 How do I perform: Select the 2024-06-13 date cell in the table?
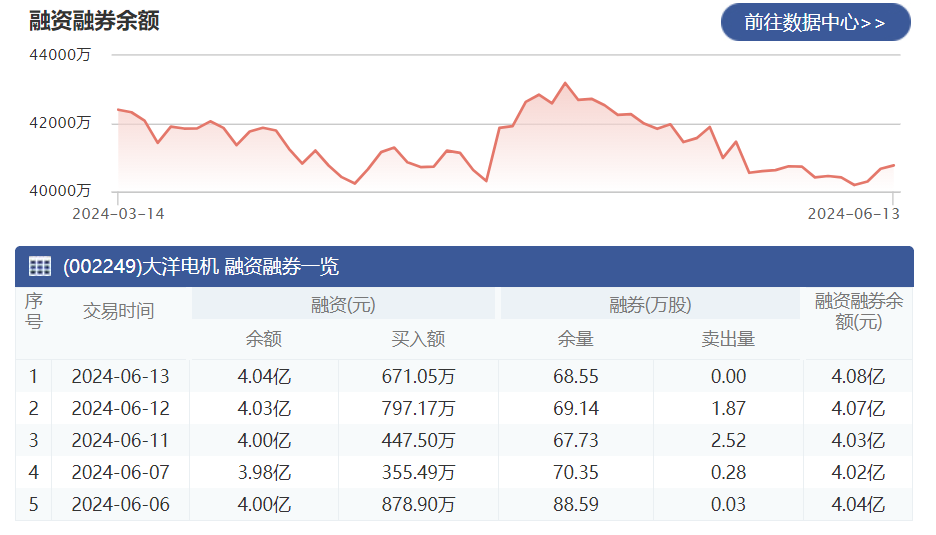pyautogui.click(x=121, y=376)
